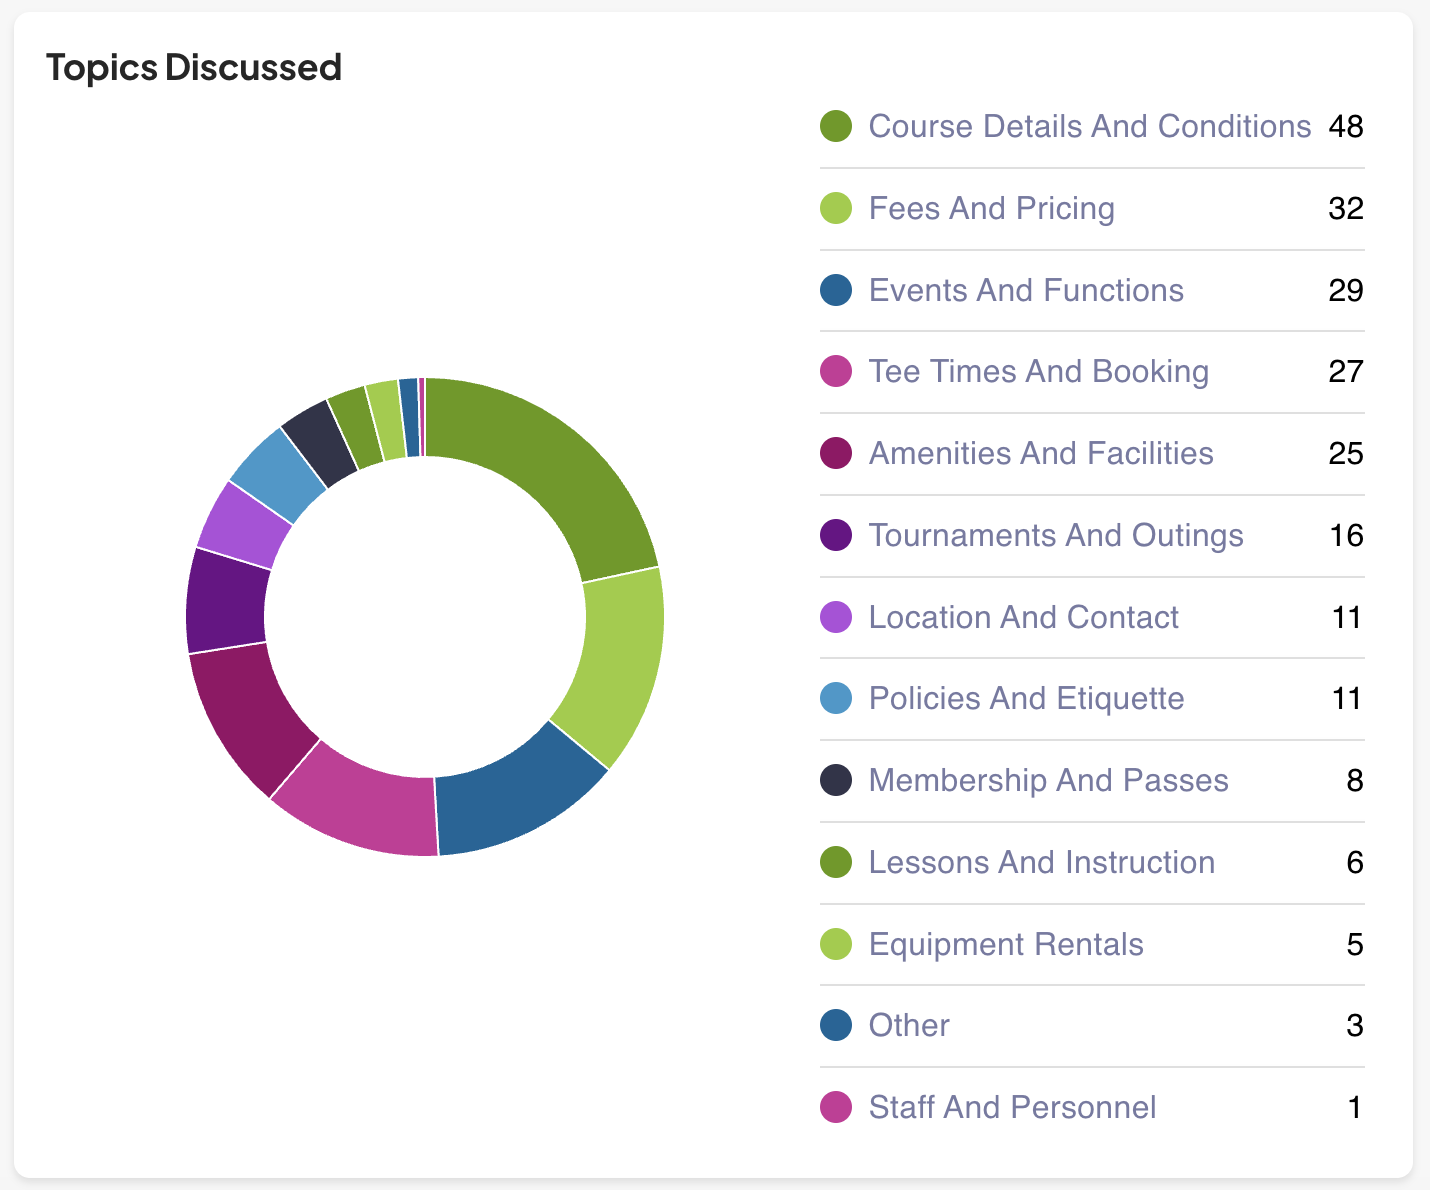Click the Course Details And Conditions legend label
1430x1190 pixels.
[x=1089, y=127]
